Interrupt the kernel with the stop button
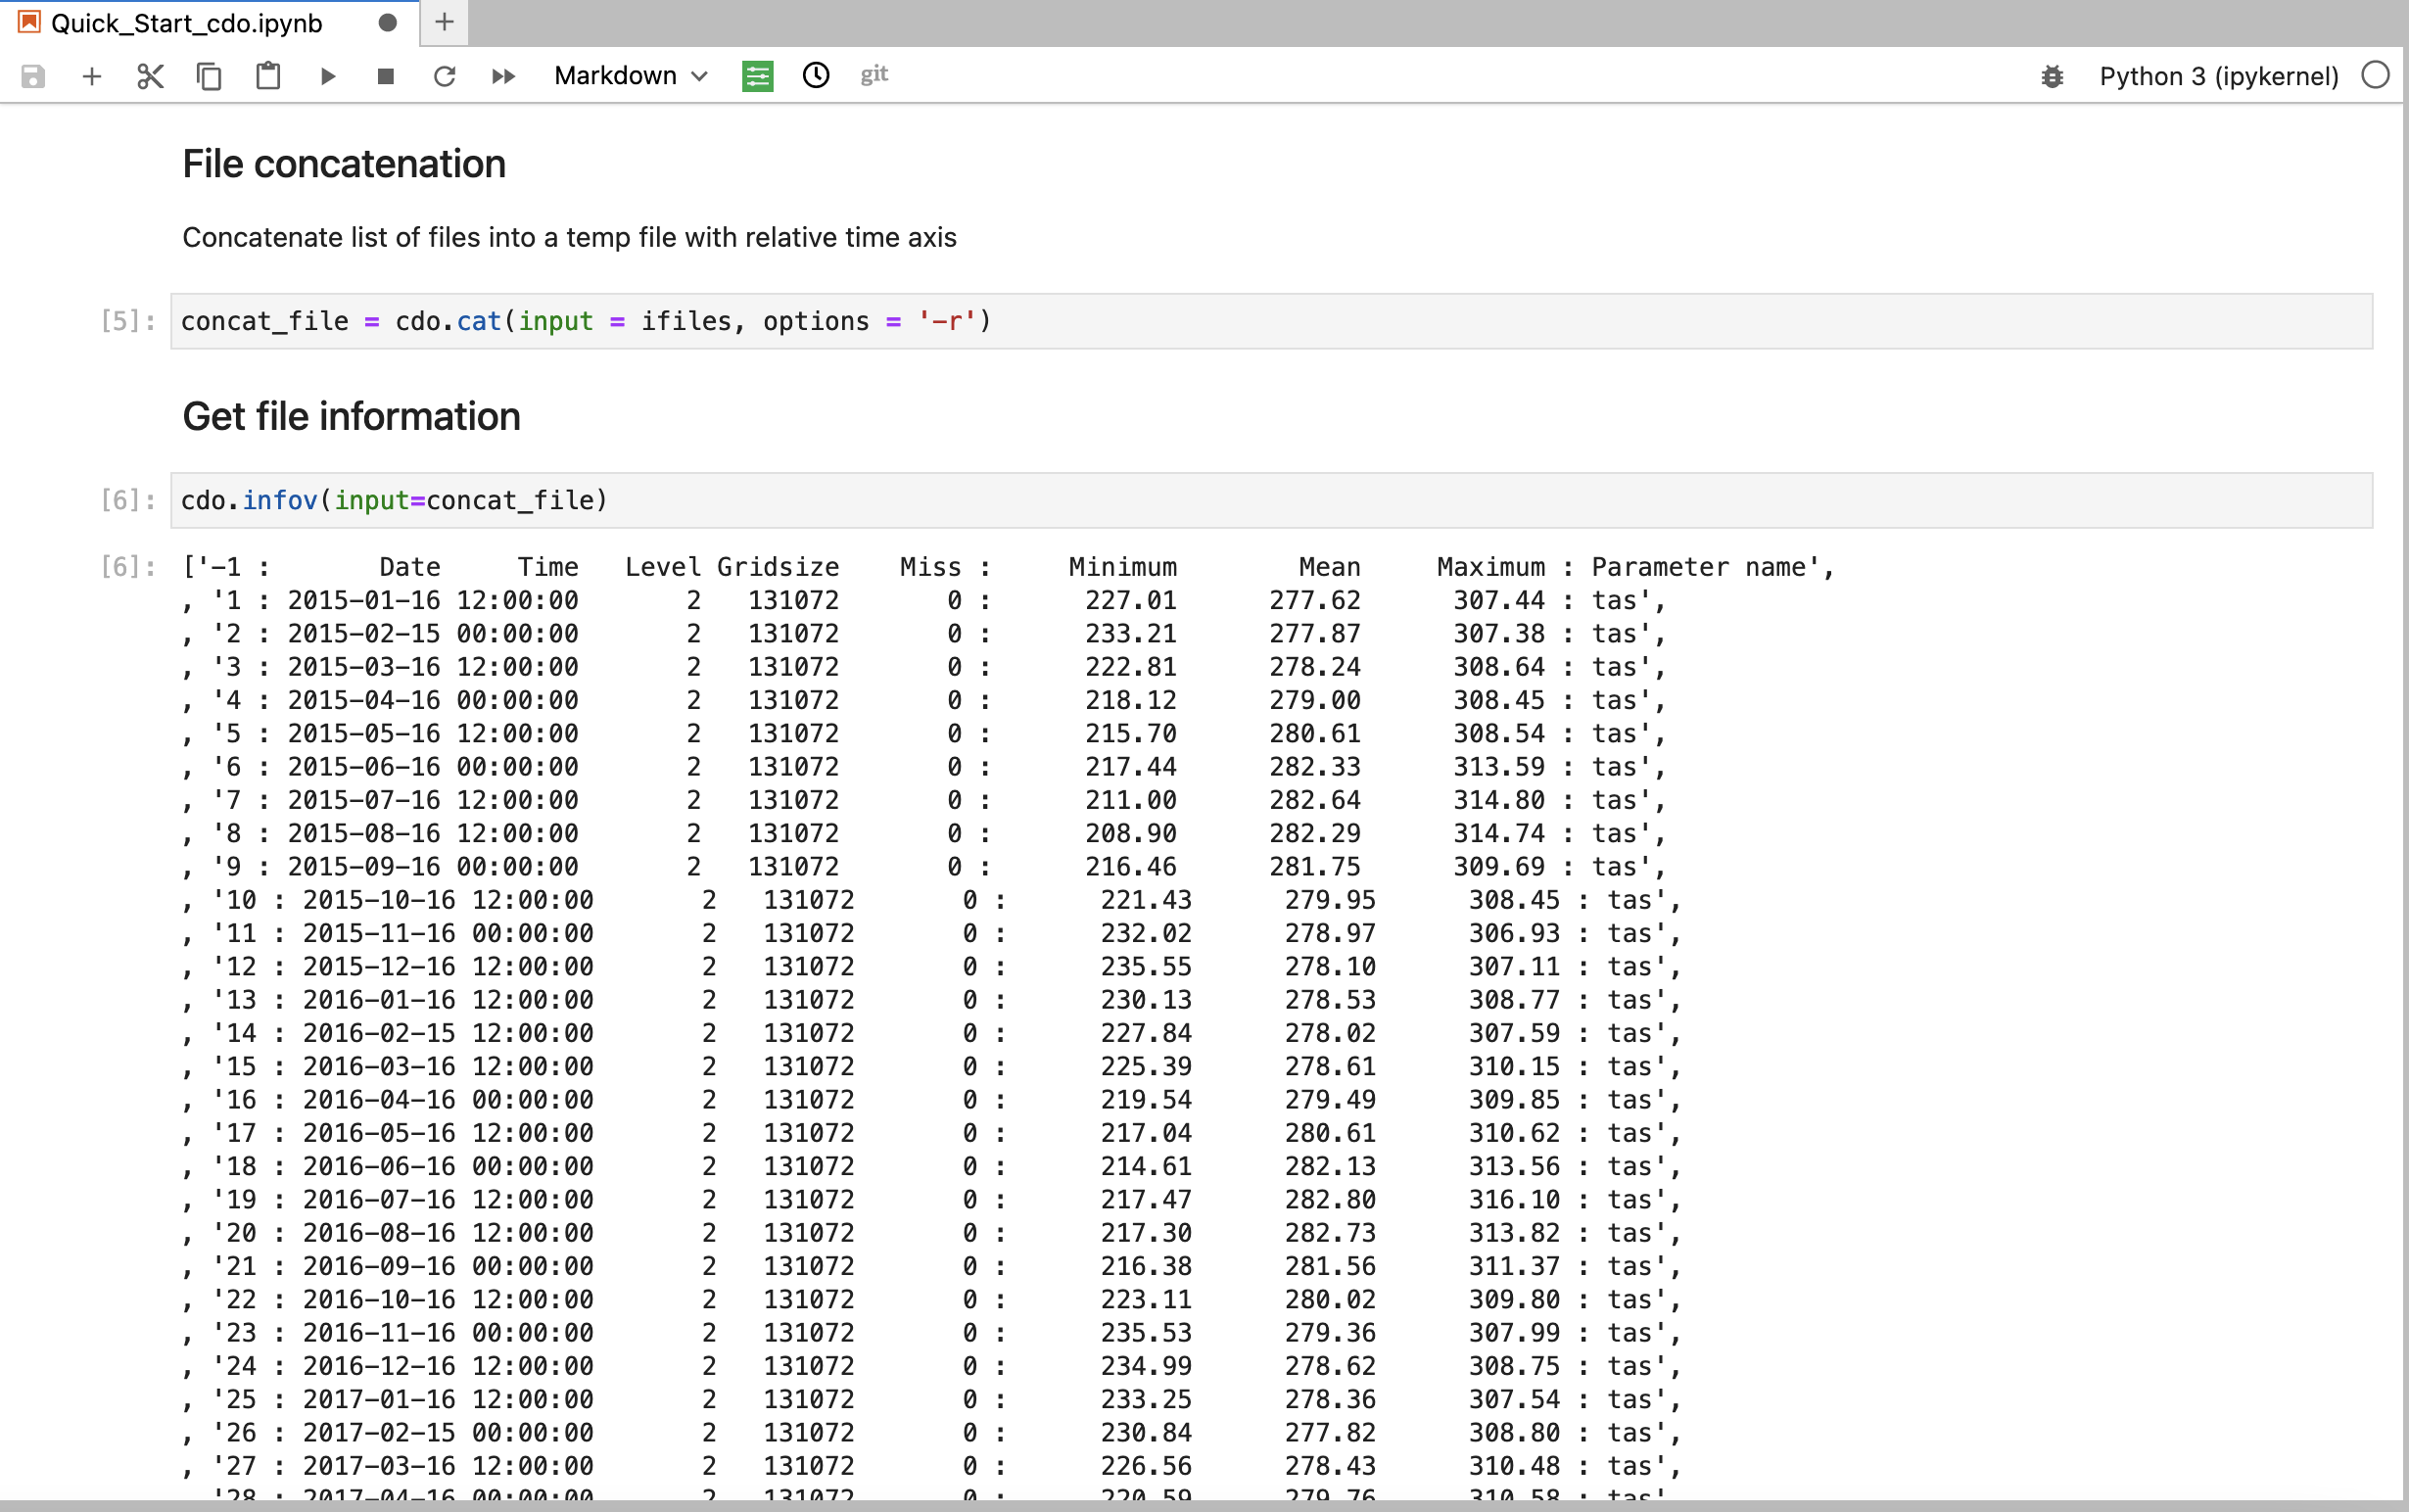Viewport: 2409px width, 1512px height. 385,76
